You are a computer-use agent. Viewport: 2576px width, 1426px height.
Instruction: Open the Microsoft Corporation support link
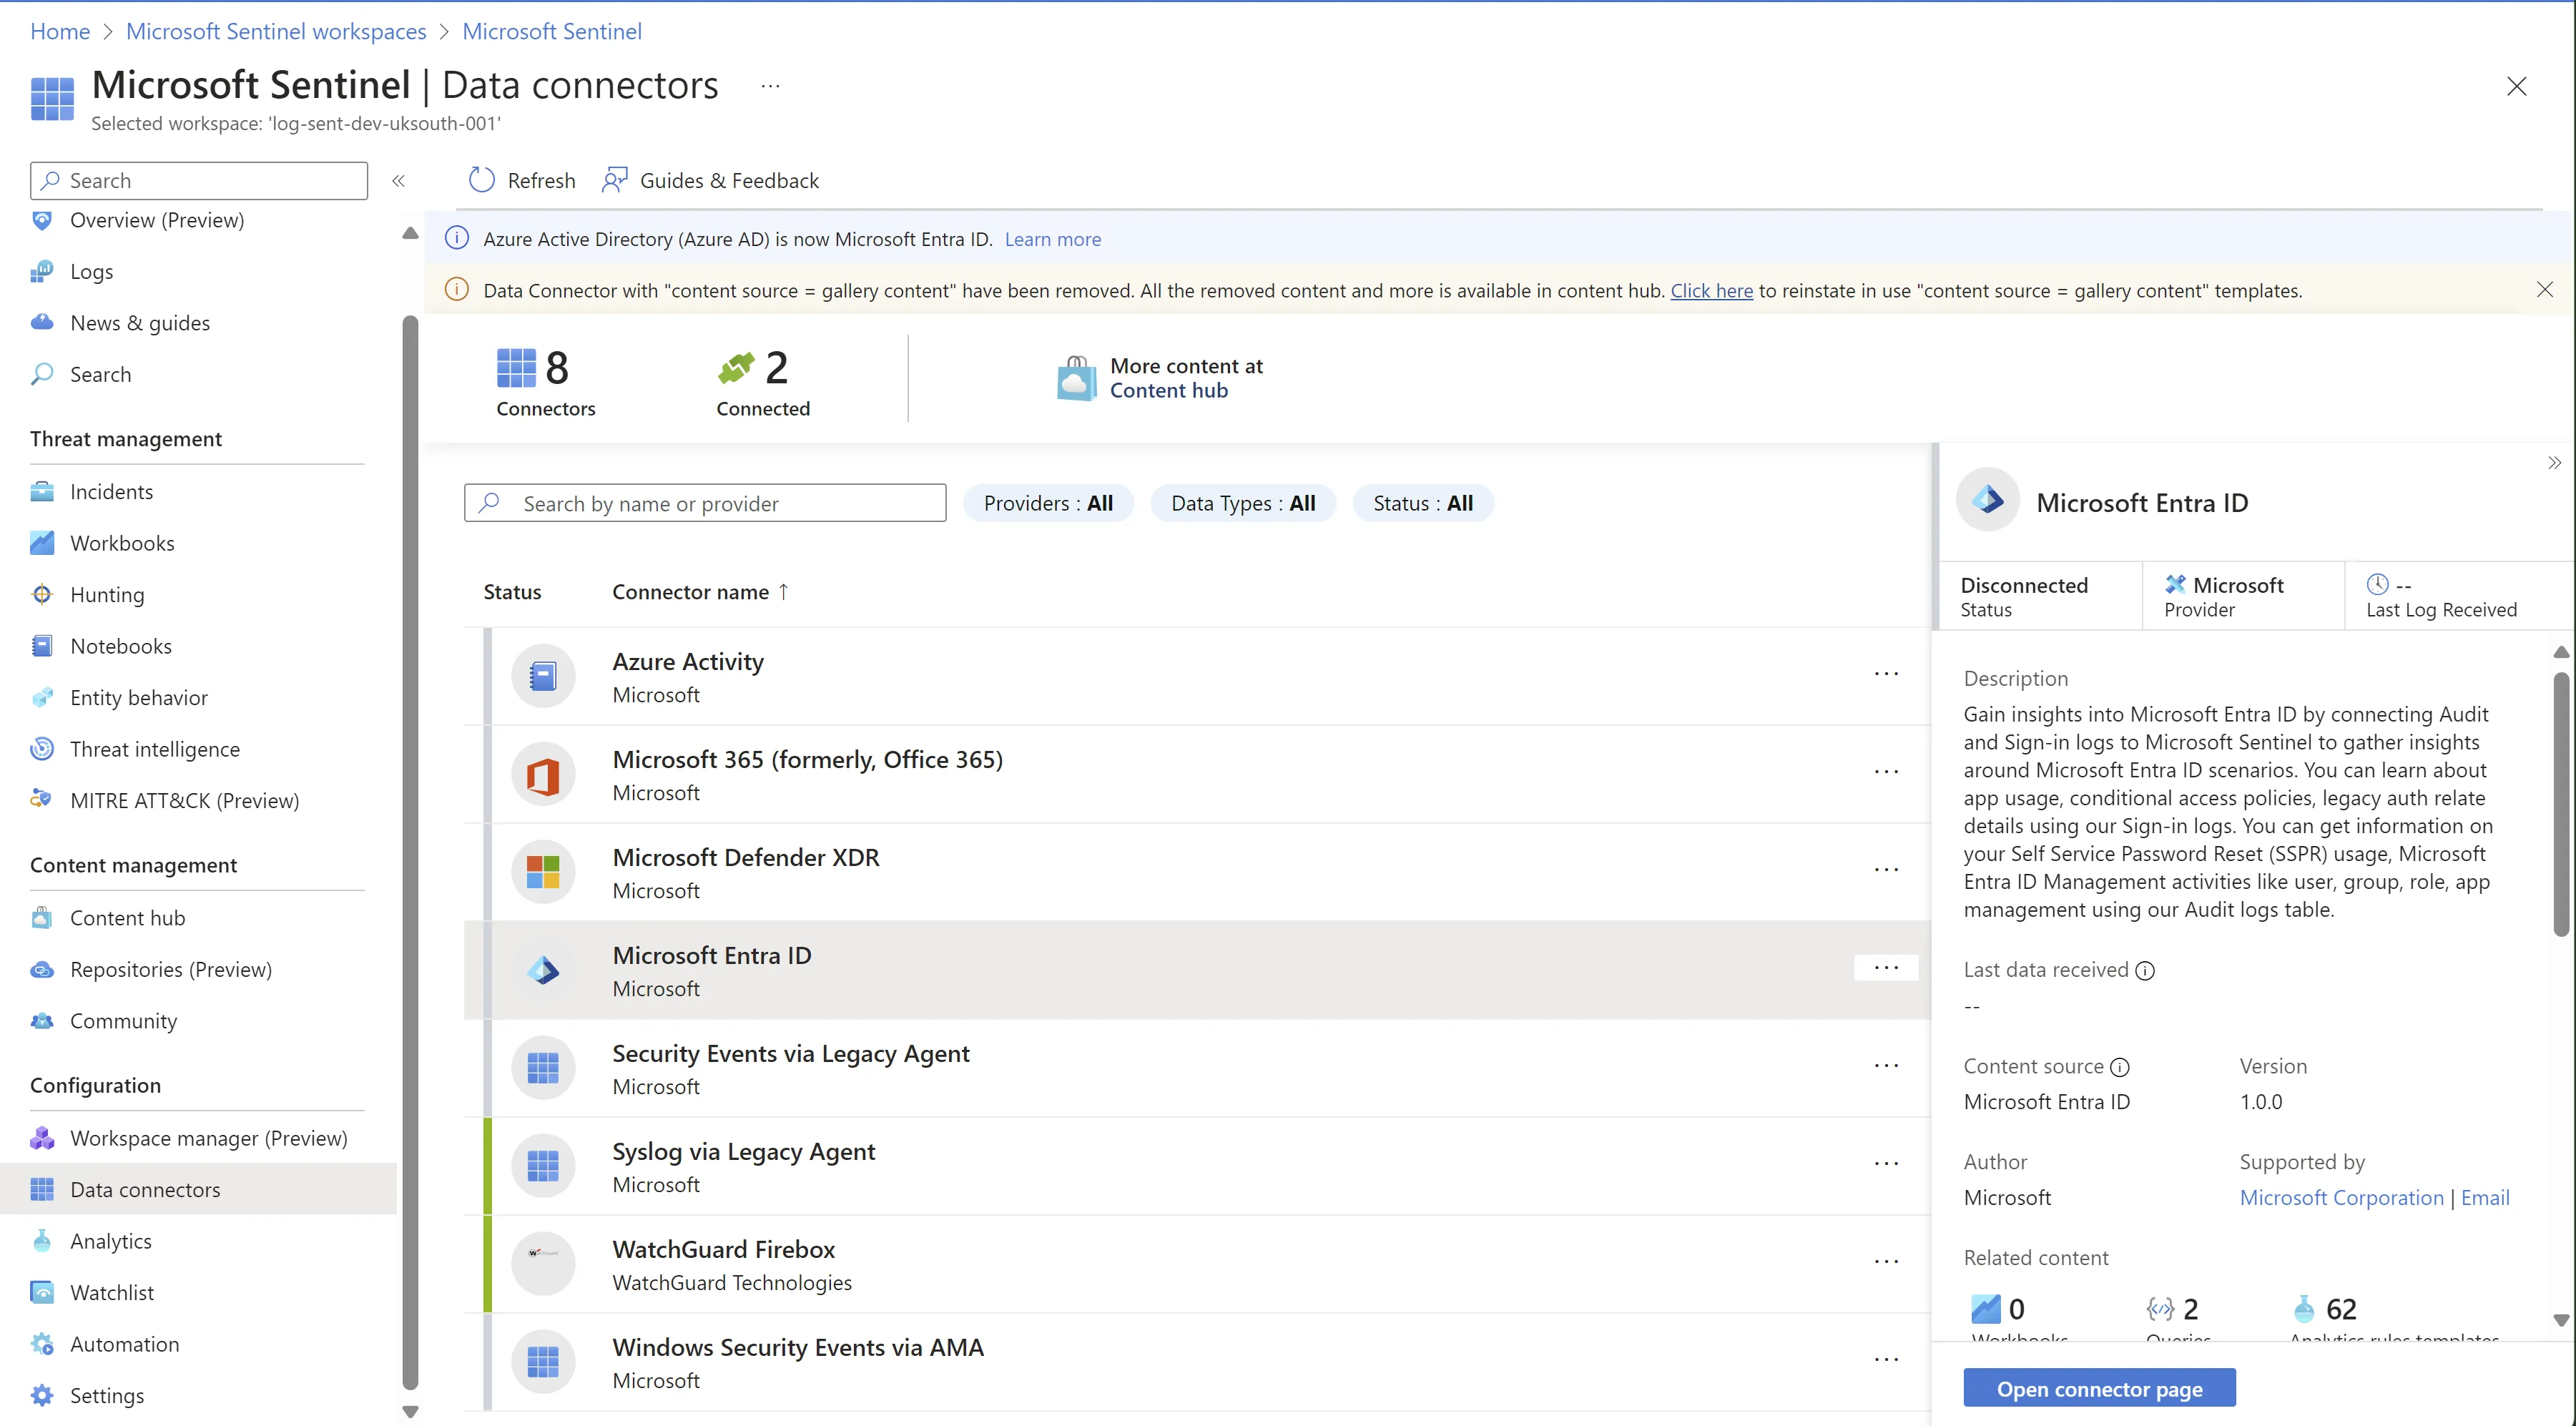[2341, 1197]
